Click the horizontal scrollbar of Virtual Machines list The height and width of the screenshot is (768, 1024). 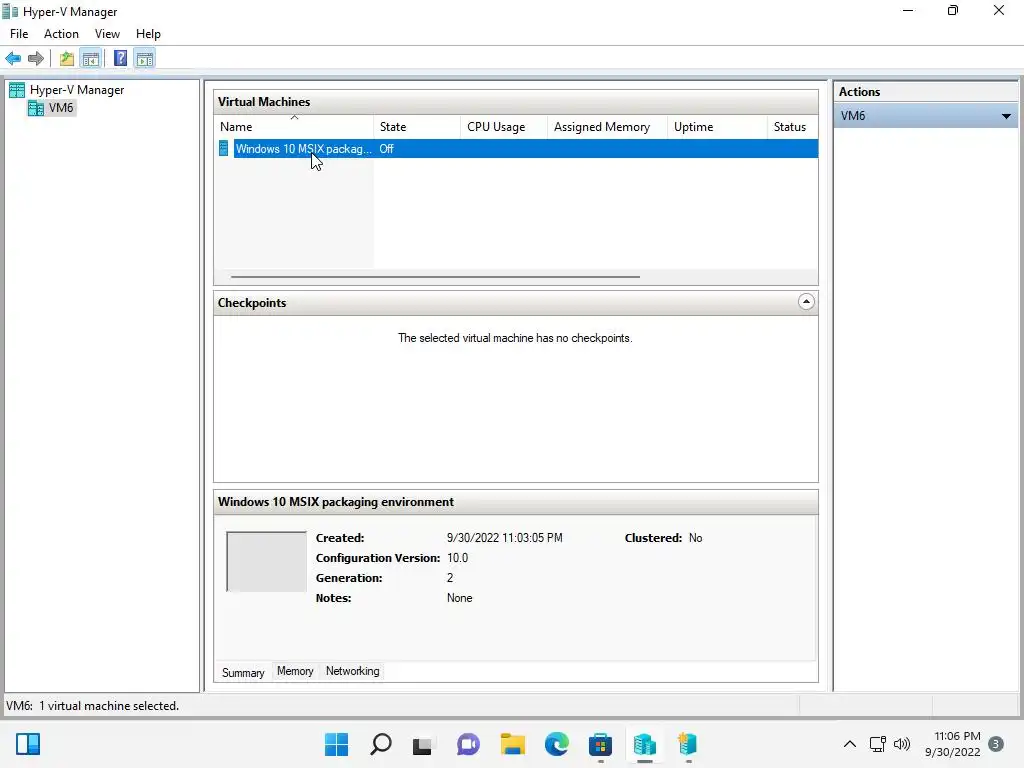(435, 277)
